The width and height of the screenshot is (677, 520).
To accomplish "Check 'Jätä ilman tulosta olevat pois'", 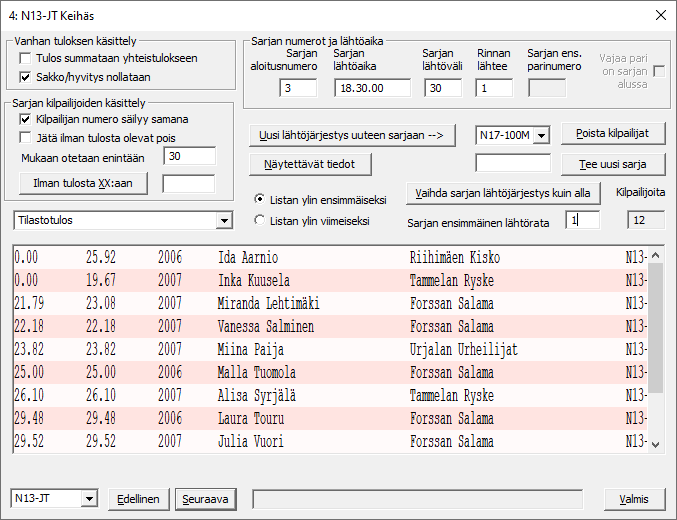I will click(26, 138).
